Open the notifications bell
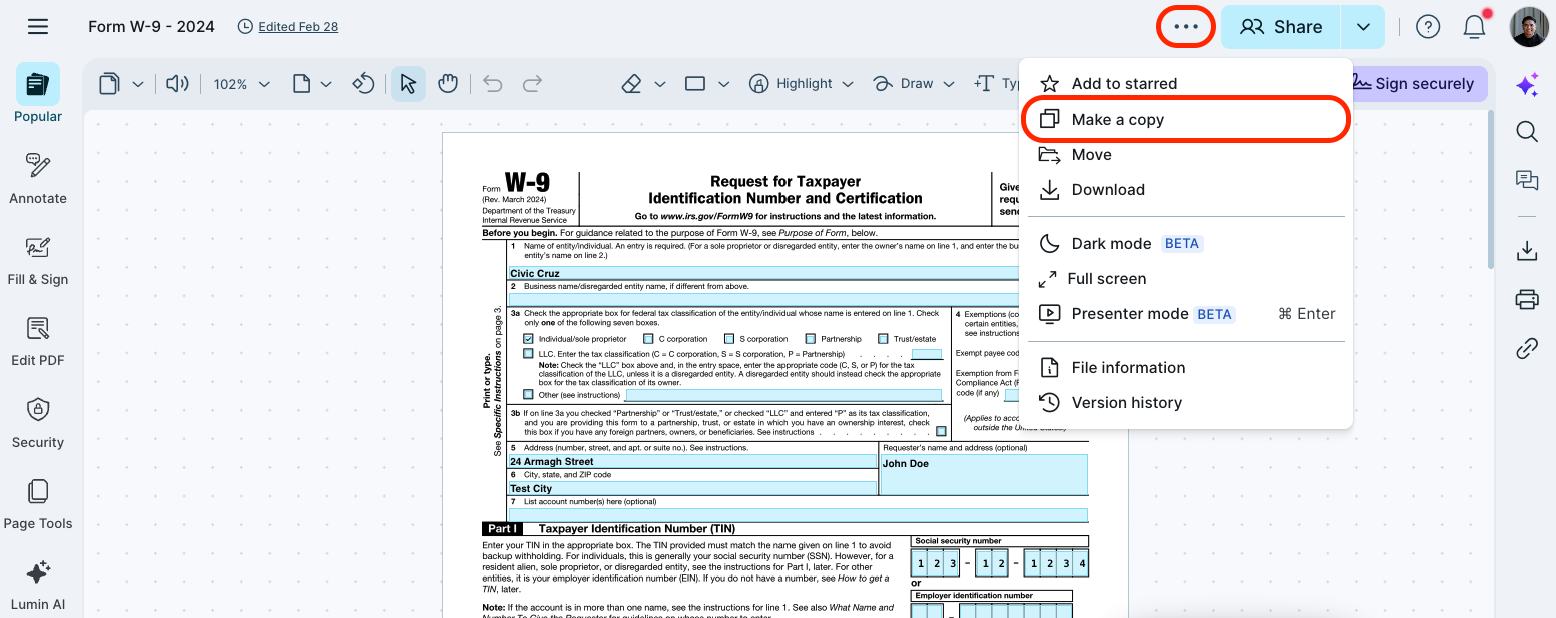Screen dimensions: 1556x618 coord(1475,27)
